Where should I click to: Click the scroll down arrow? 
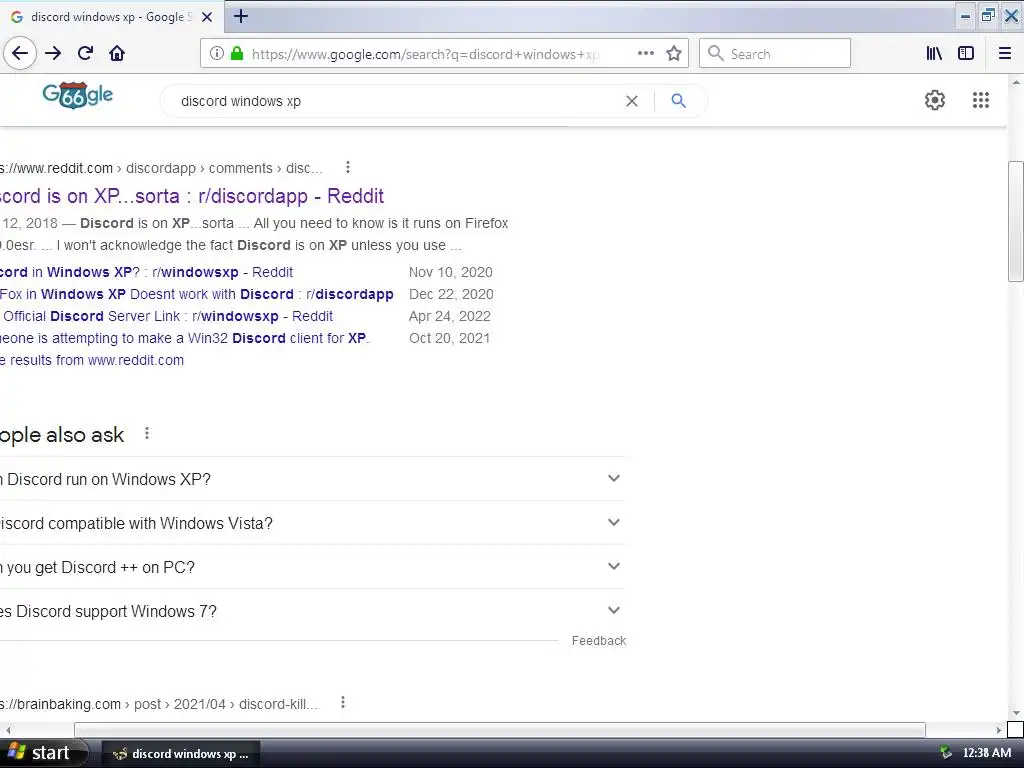[1016, 713]
